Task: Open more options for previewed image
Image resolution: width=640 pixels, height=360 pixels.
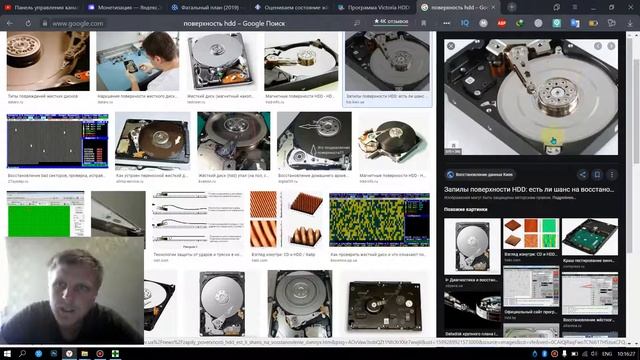Action: 612,175
